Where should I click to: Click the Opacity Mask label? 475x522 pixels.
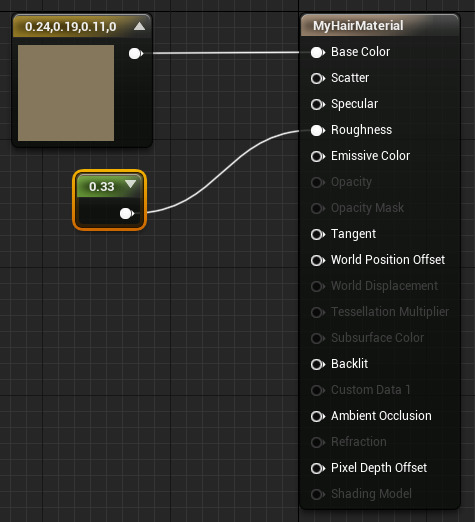[367, 208]
